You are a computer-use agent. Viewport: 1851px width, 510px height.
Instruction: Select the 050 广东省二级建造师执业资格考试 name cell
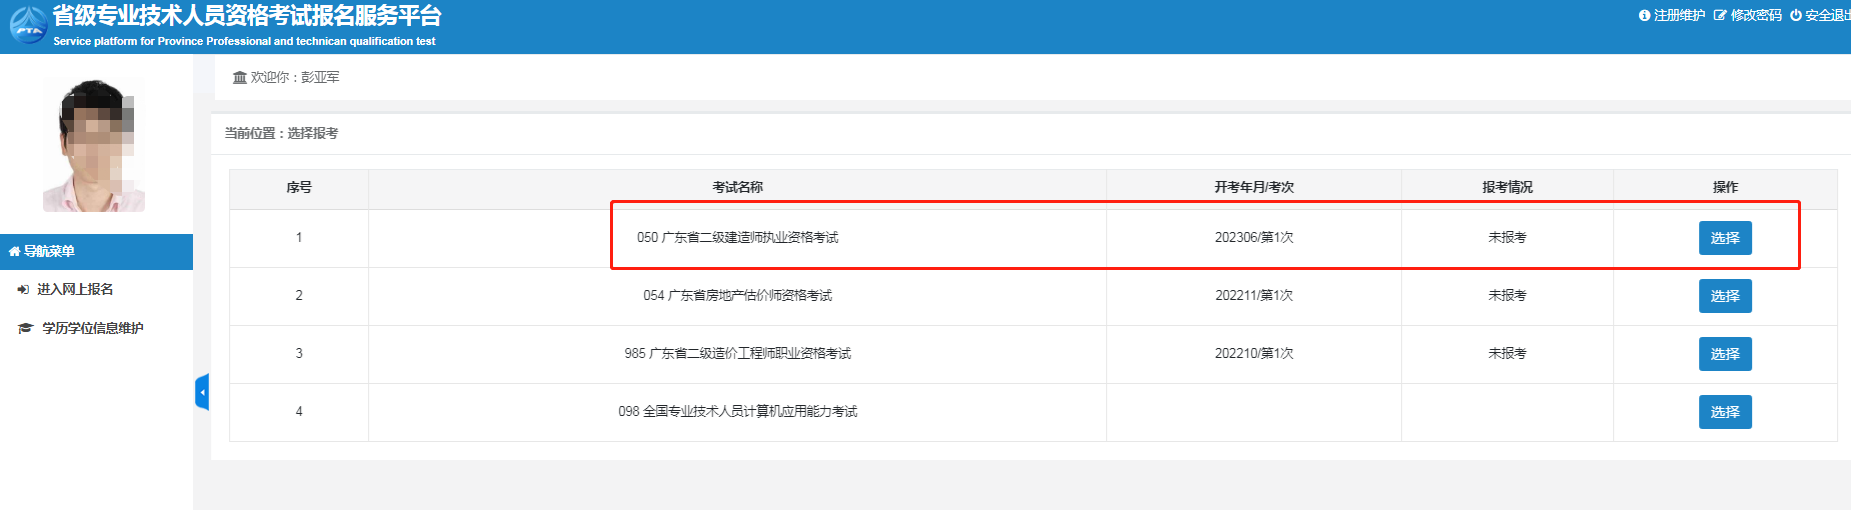(737, 238)
